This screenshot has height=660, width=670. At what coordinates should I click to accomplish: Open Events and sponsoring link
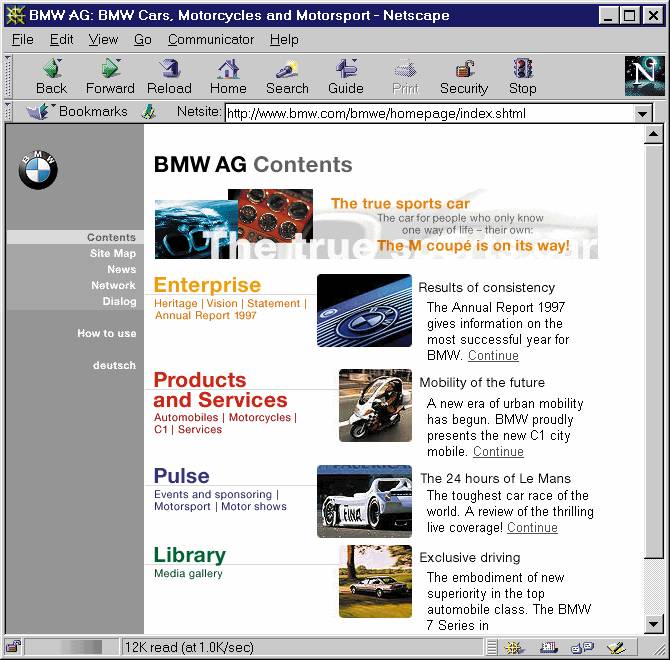click(x=213, y=494)
